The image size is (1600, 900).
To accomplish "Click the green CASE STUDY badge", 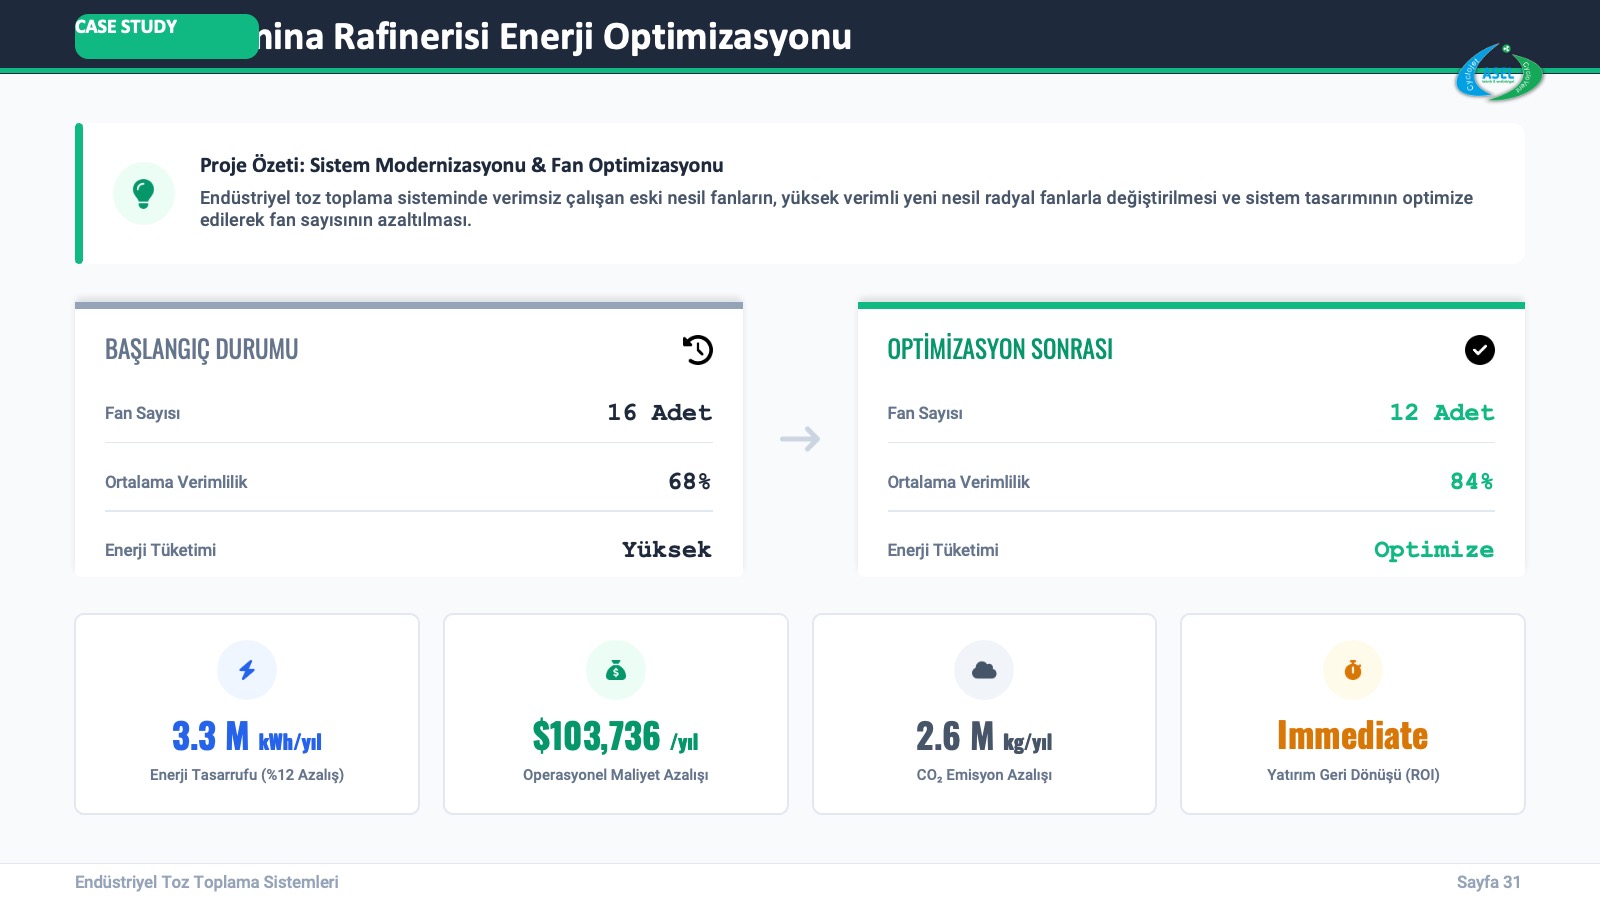I will click(166, 36).
